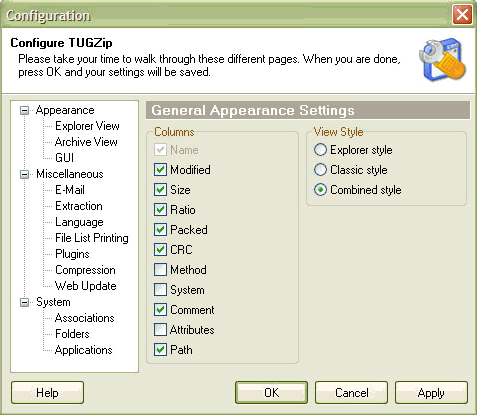This screenshot has height=415, width=477.
Task: Show the Web Update settings
Action: (x=86, y=286)
